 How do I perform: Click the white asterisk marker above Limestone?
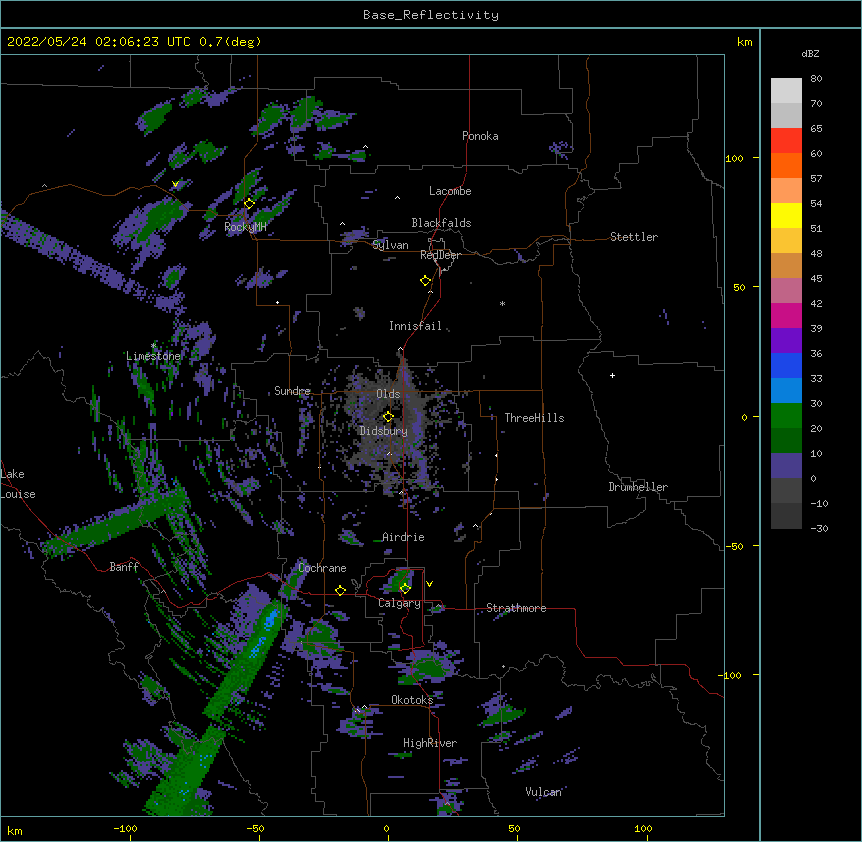click(x=153, y=346)
